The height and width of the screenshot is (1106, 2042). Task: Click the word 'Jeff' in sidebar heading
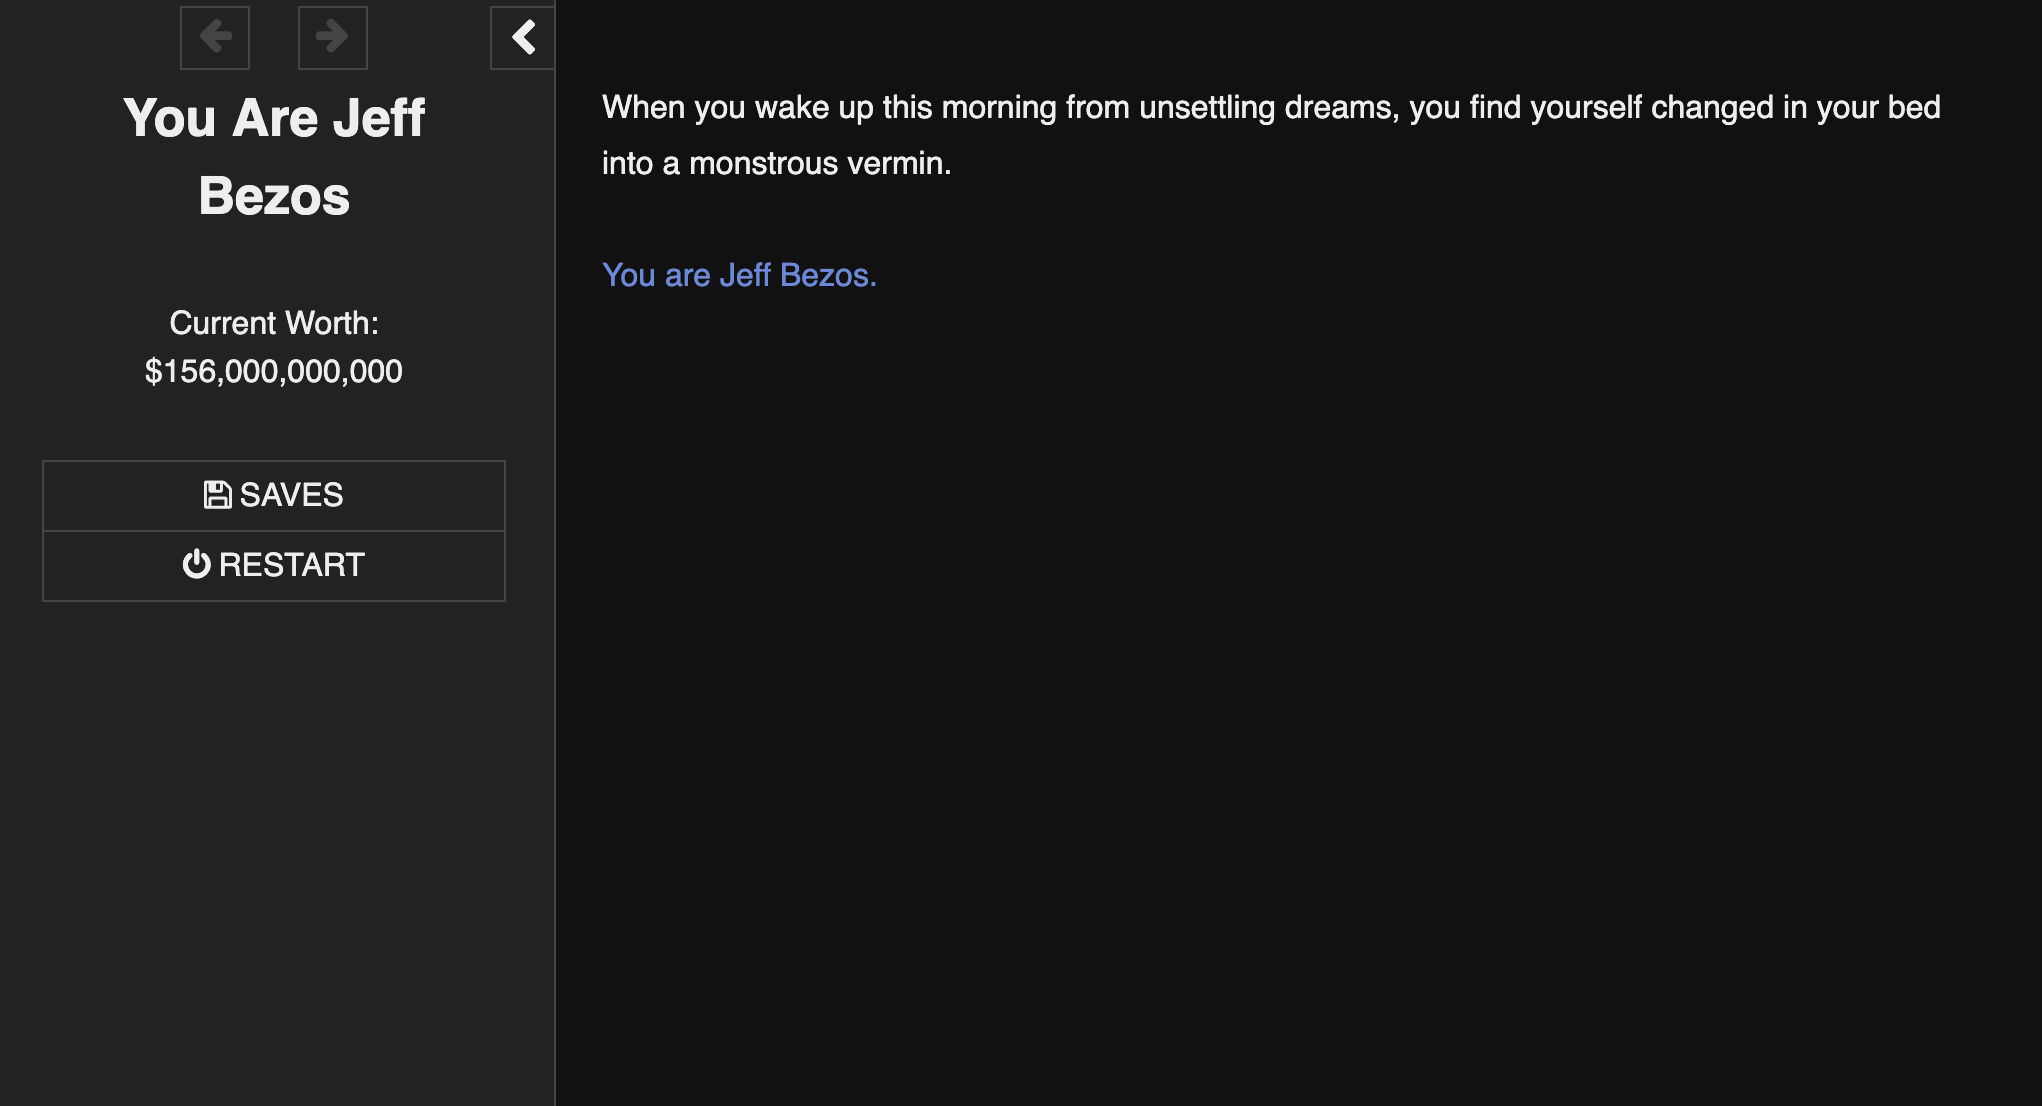[x=378, y=118]
